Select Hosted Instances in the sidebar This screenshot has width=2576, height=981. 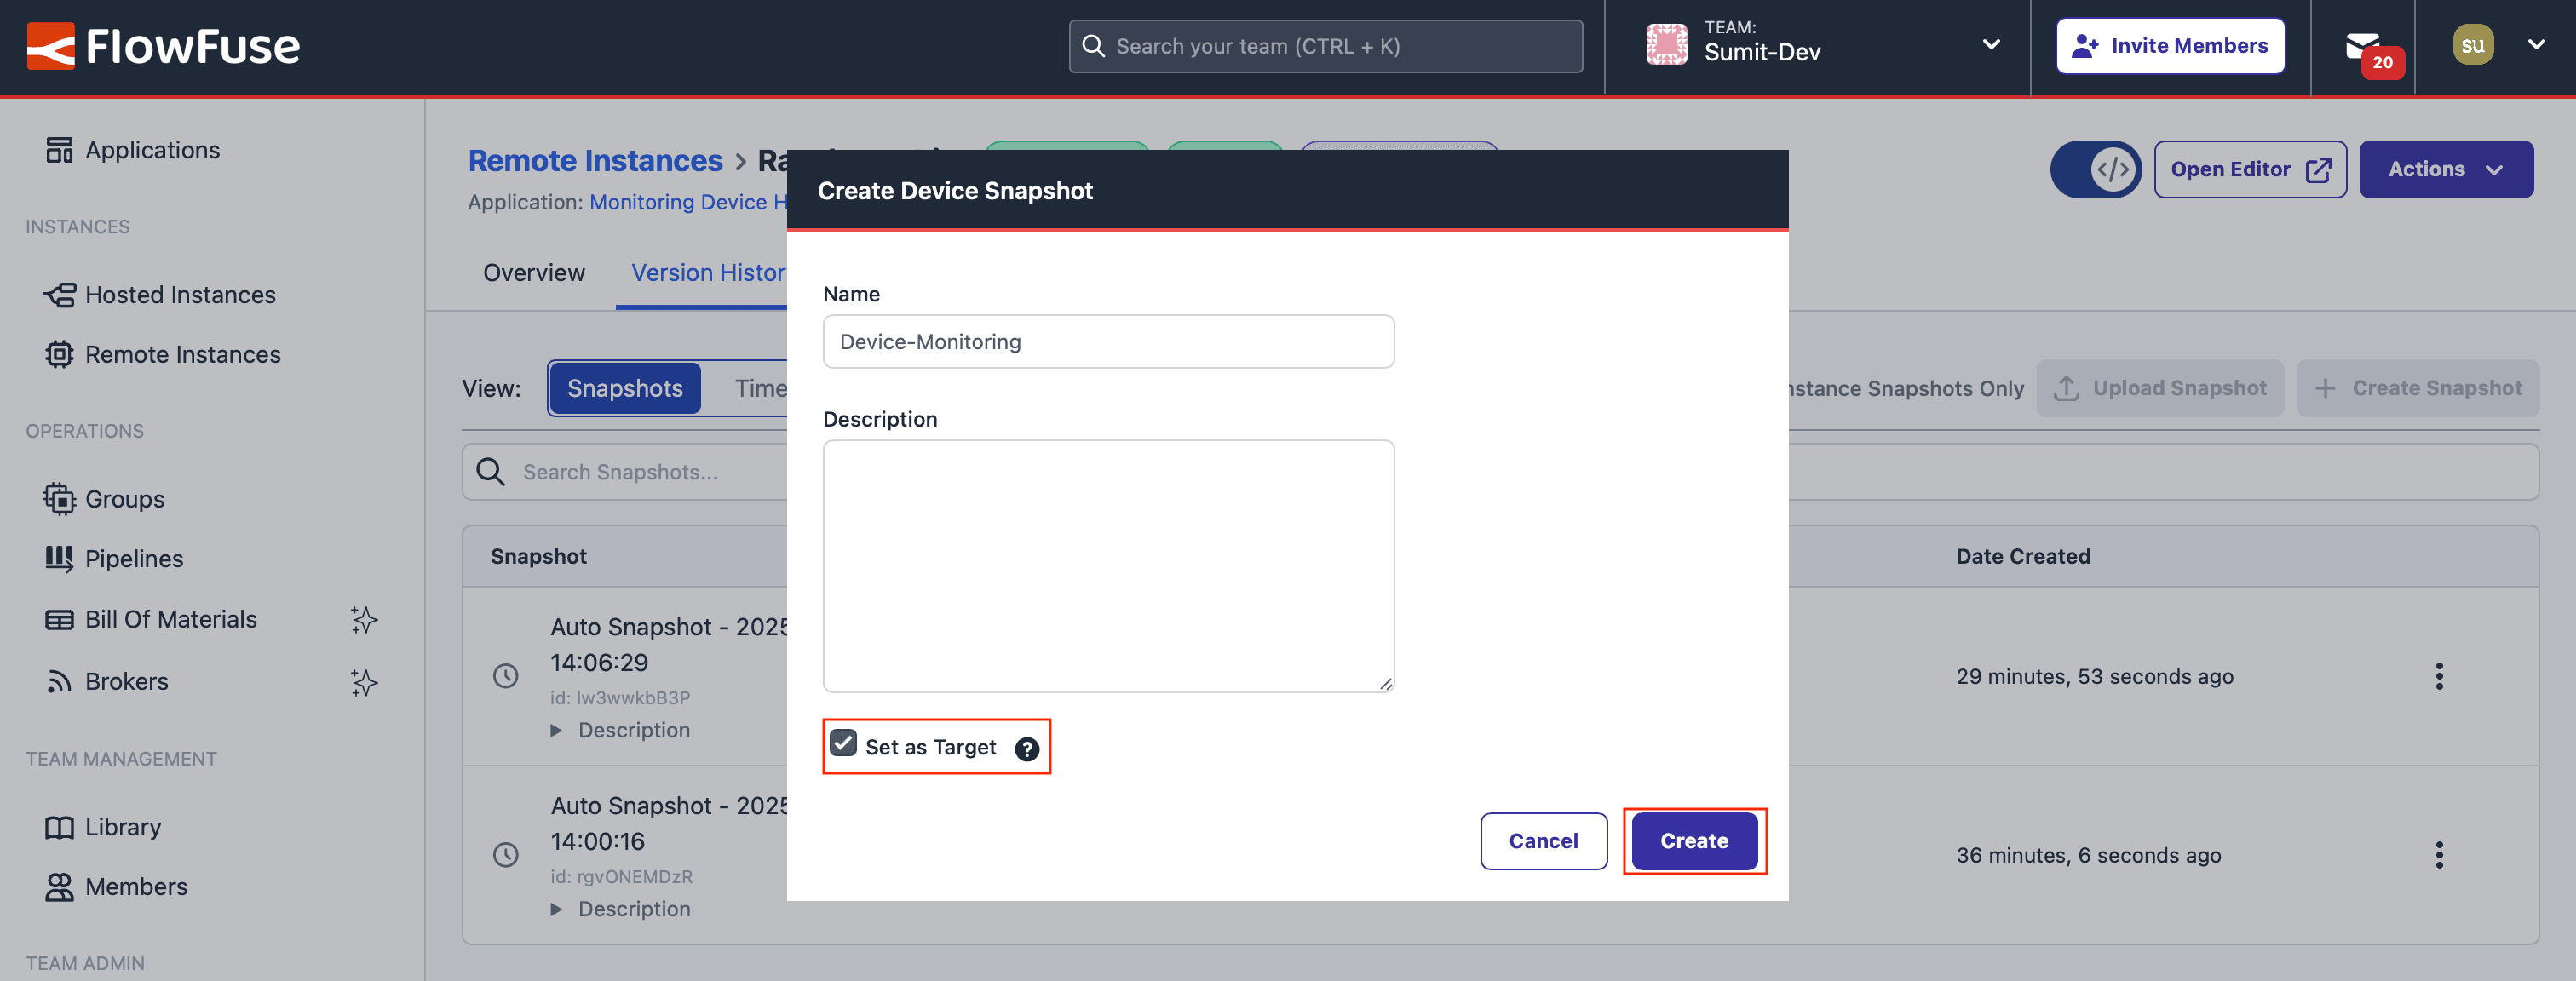click(x=180, y=294)
